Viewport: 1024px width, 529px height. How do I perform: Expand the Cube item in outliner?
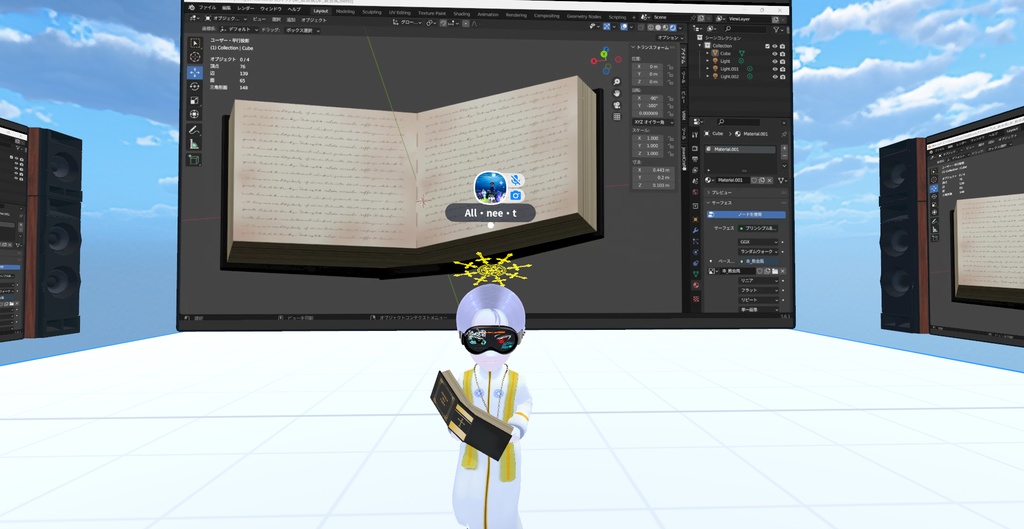pos(707,54)
